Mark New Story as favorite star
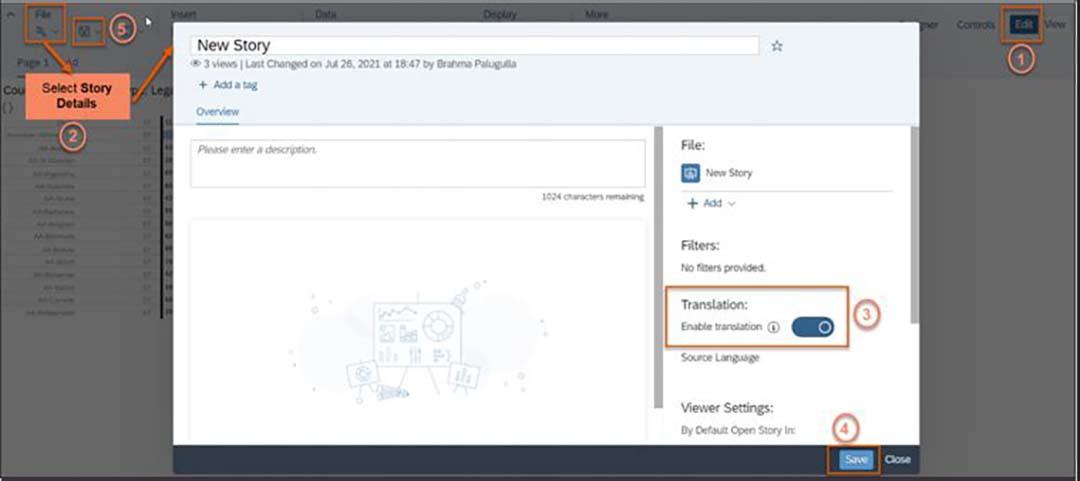This screenshot has height=481, width=1080. 777,45
